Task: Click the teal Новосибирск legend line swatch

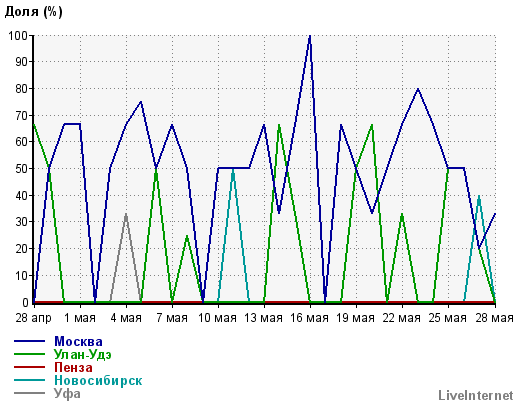Action: 29,380
